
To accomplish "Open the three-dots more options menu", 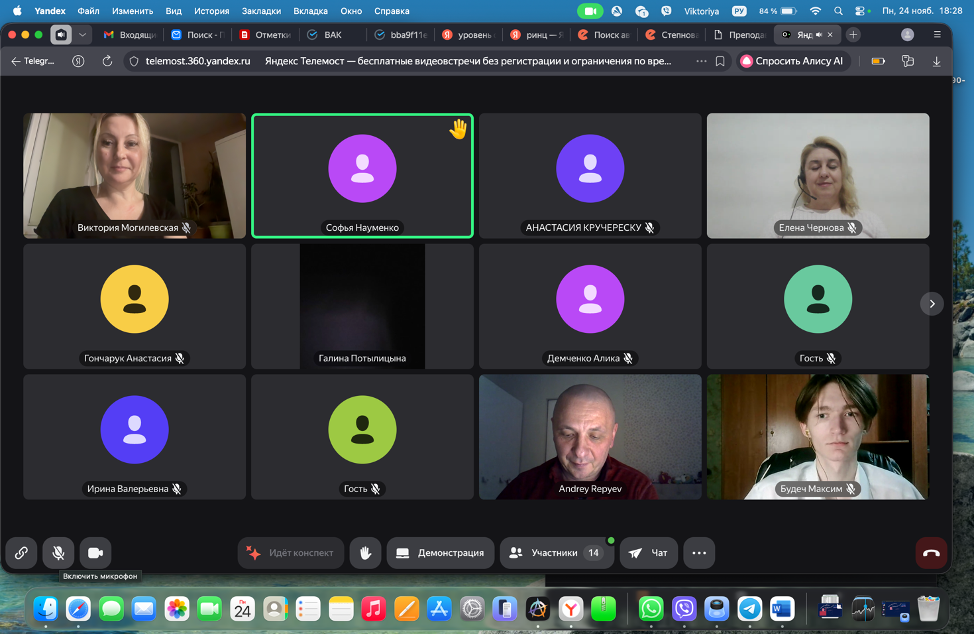I will coord(698,552).
